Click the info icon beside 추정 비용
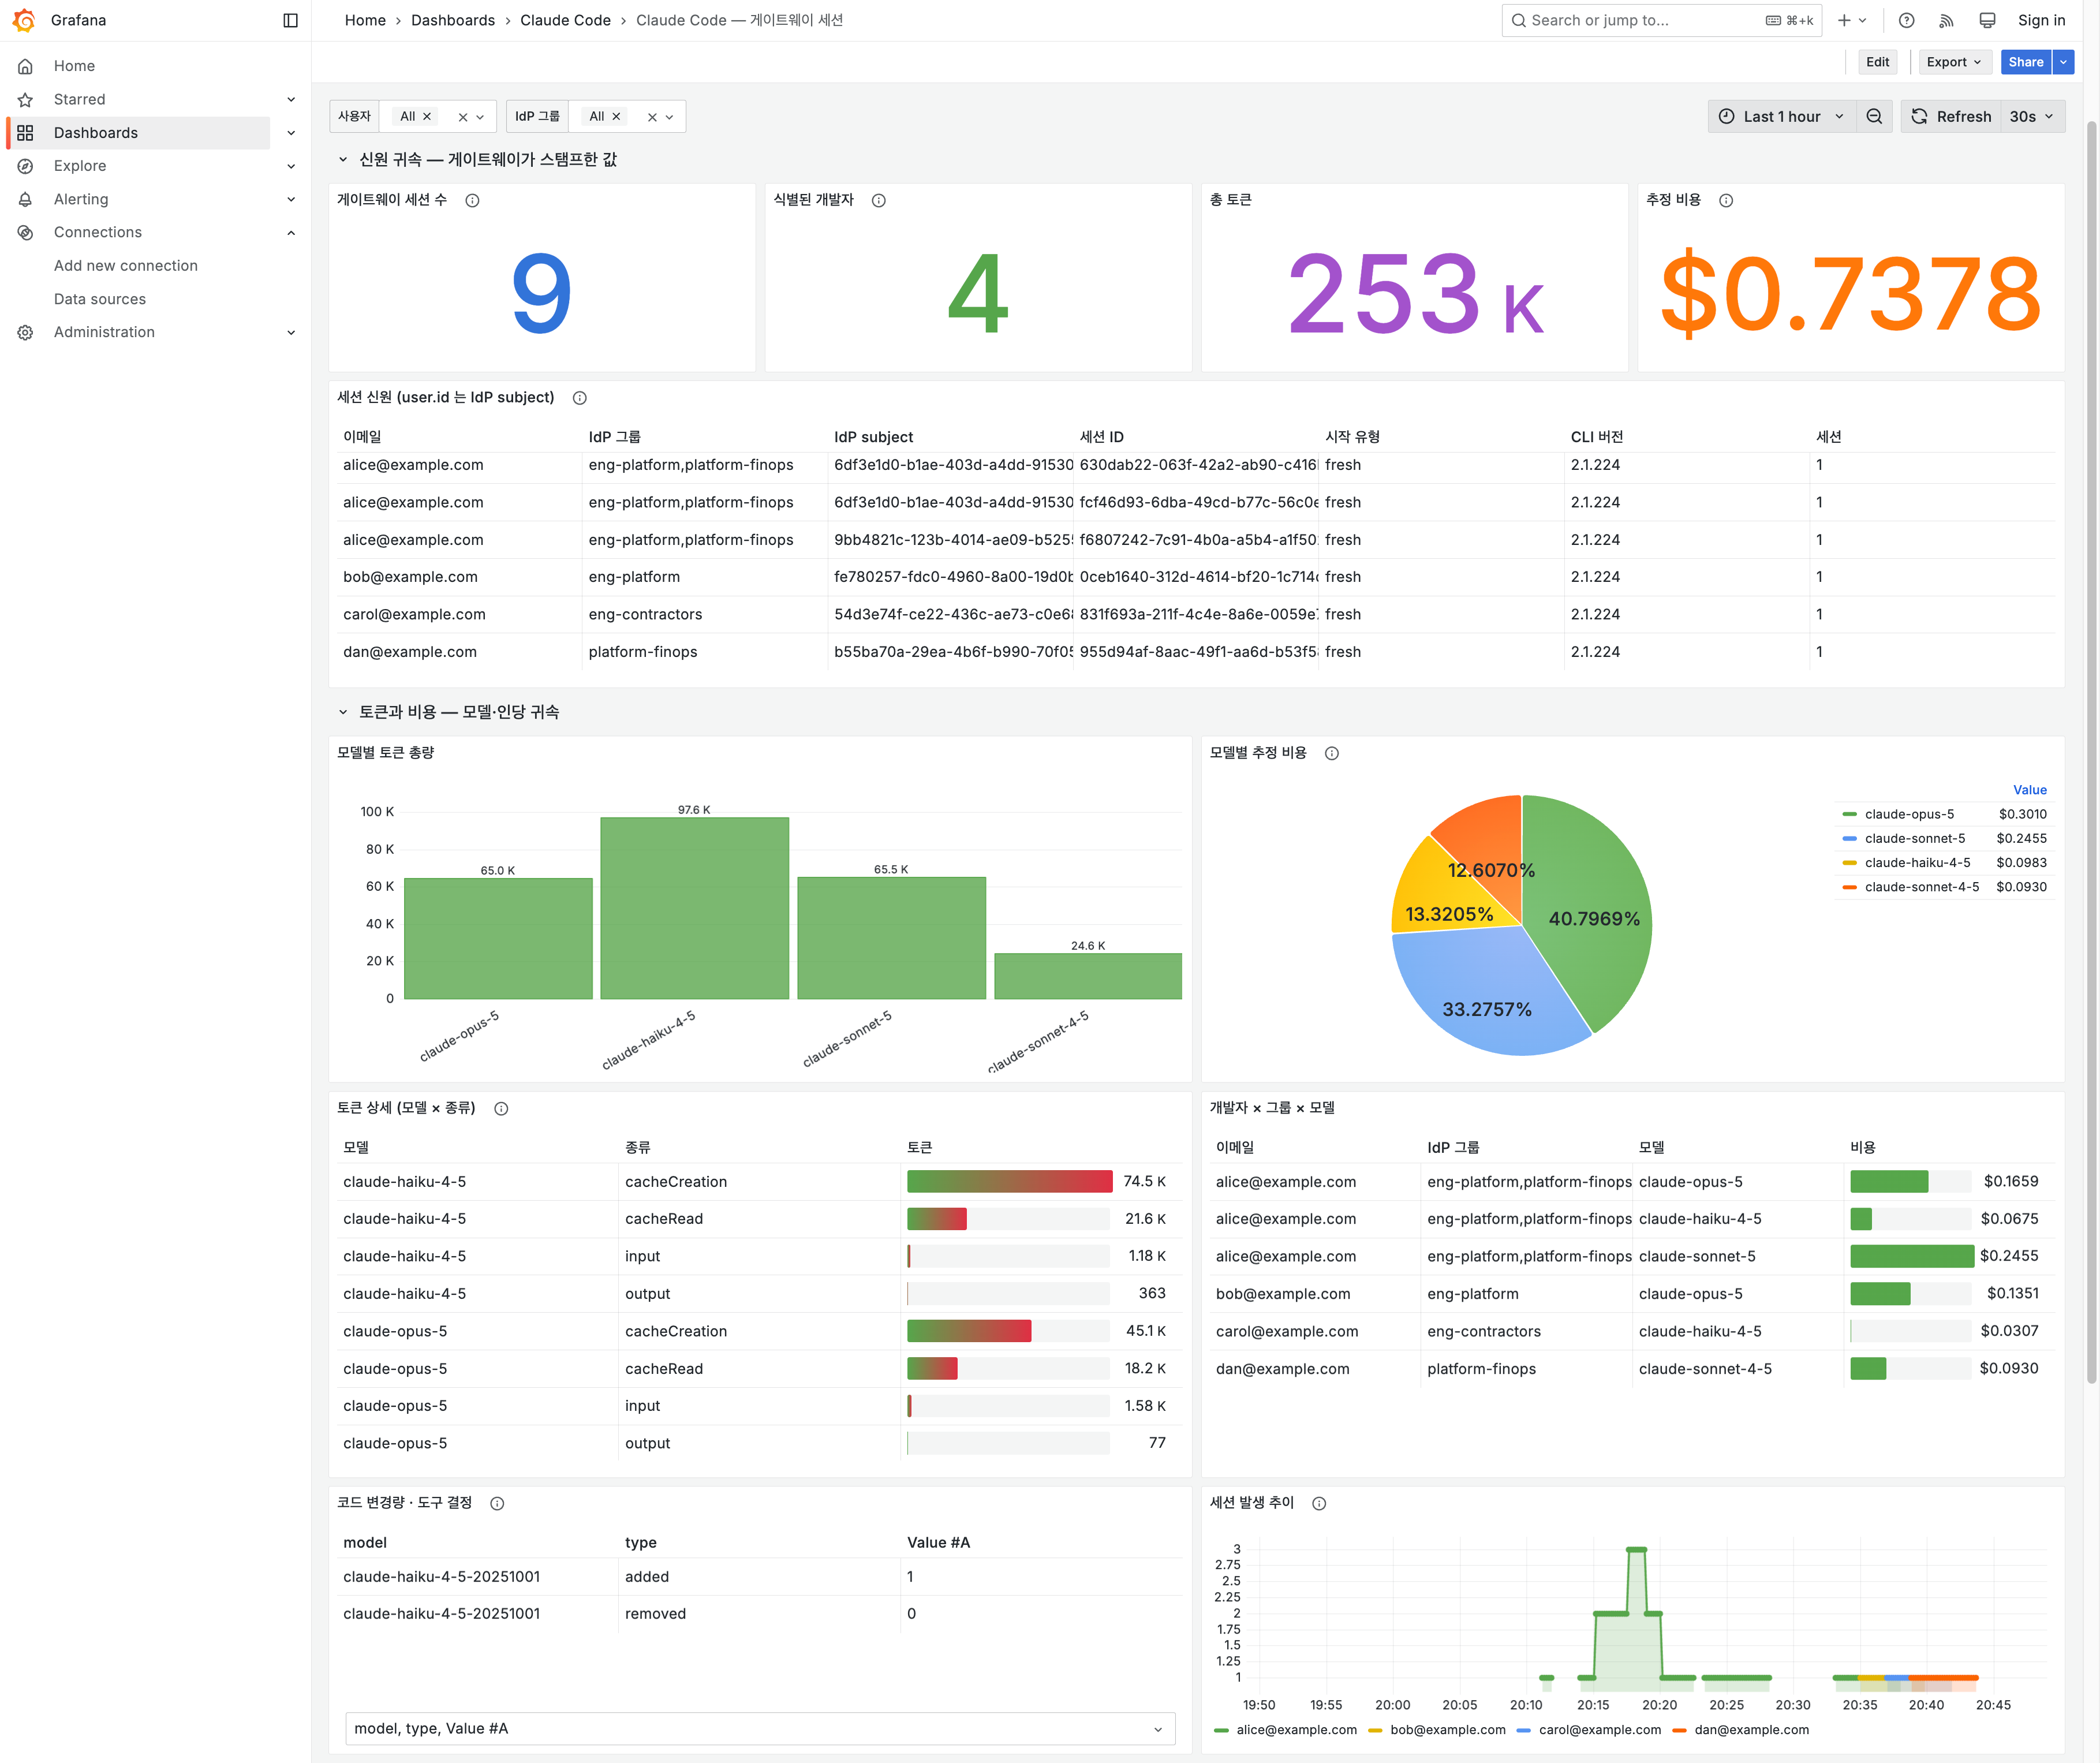This screenshot has width=2100, height=1763. [x=1726, y=200]
